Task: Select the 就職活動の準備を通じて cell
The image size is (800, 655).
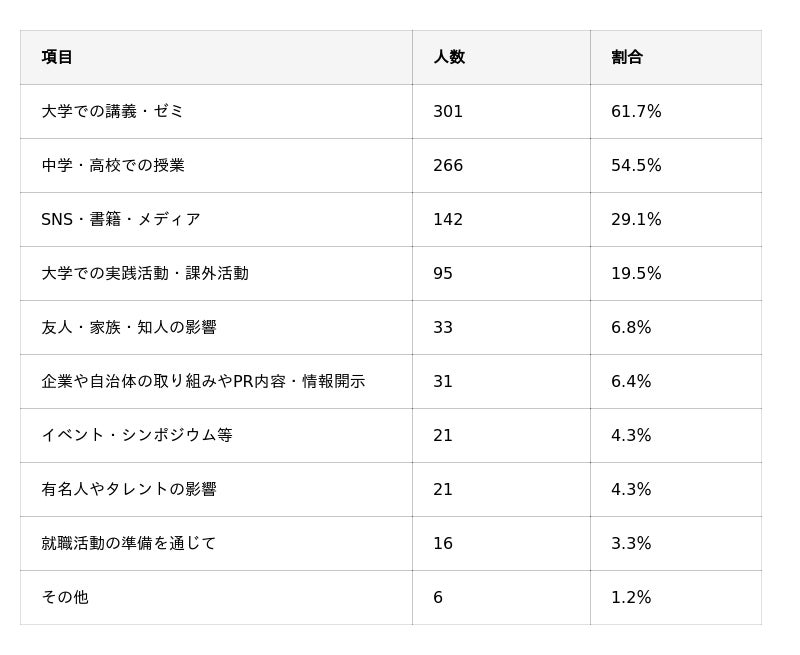Action: click(x=128, y=543)
